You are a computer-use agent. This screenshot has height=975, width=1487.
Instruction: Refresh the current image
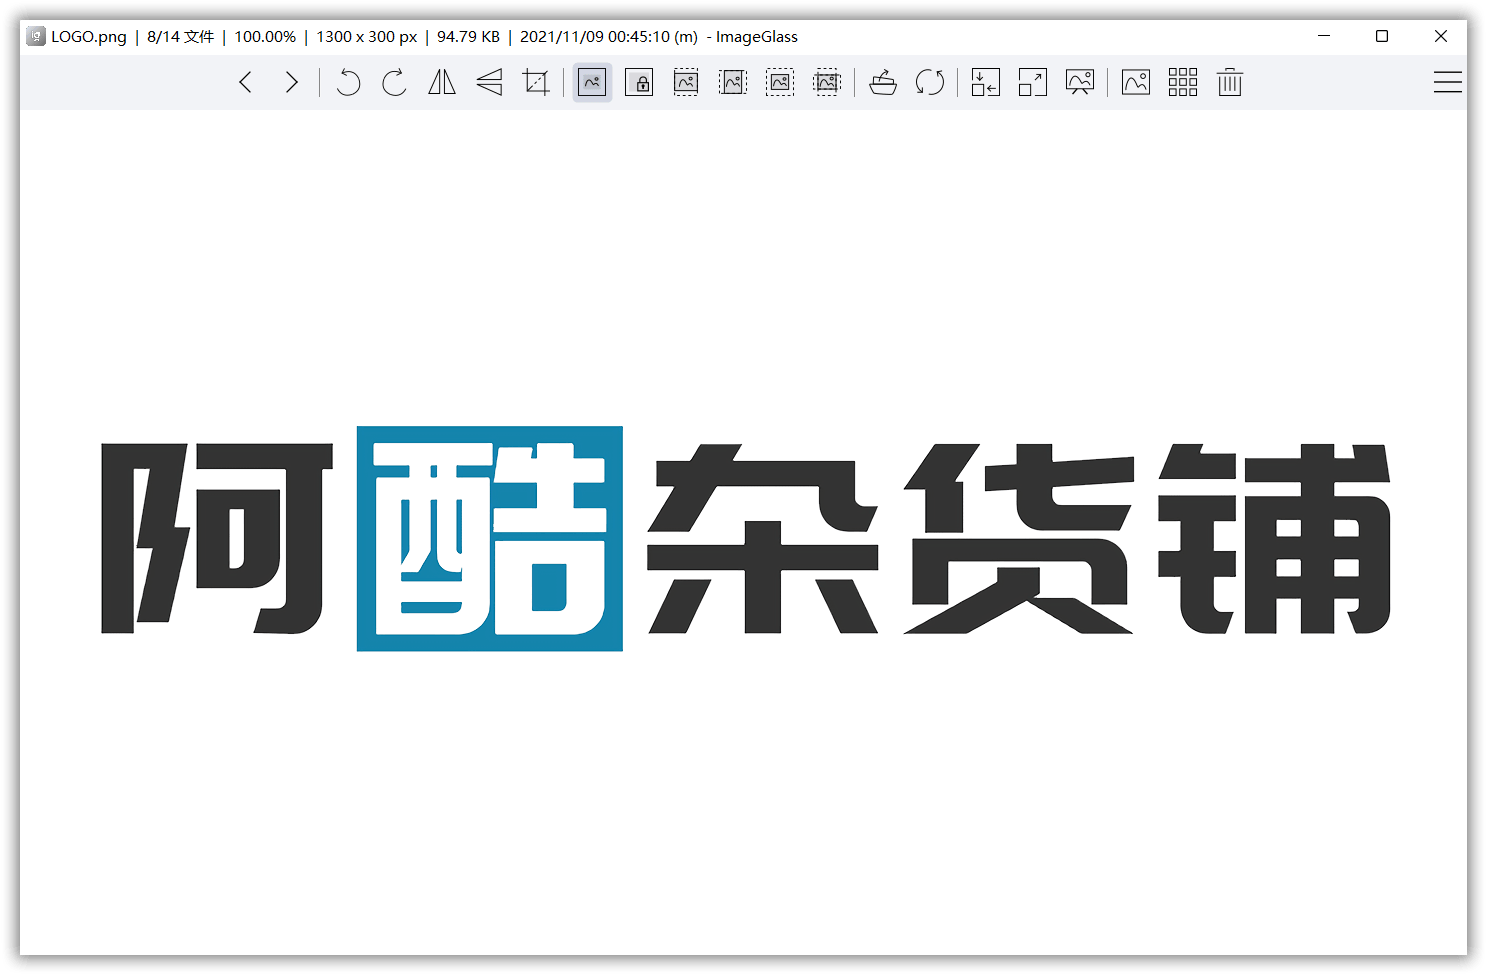point(930,83)
